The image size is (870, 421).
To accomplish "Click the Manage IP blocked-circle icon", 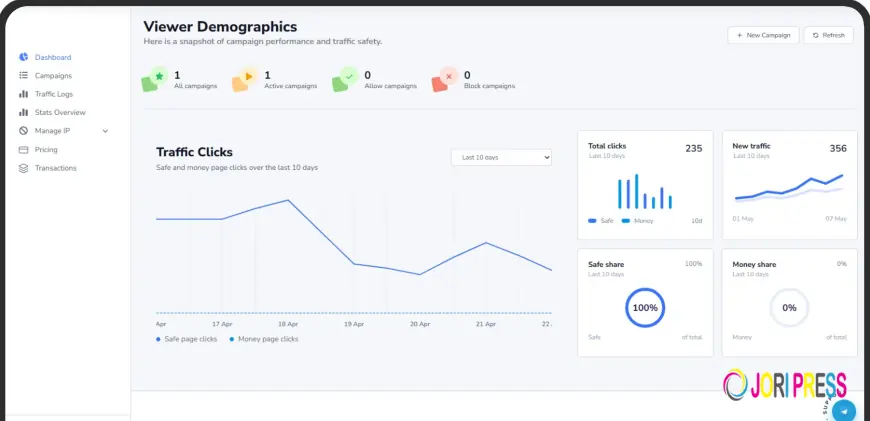I will tap(23, 131).
